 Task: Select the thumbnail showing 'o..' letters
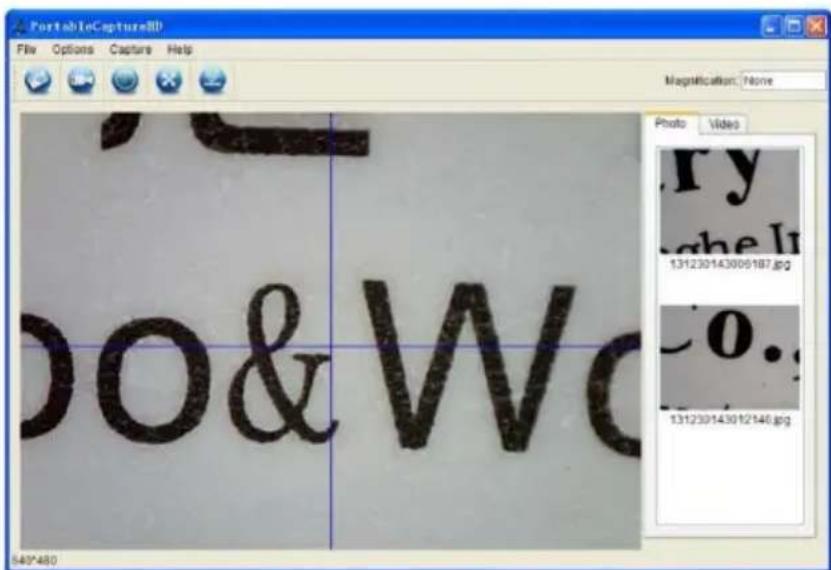click(730, 357)
